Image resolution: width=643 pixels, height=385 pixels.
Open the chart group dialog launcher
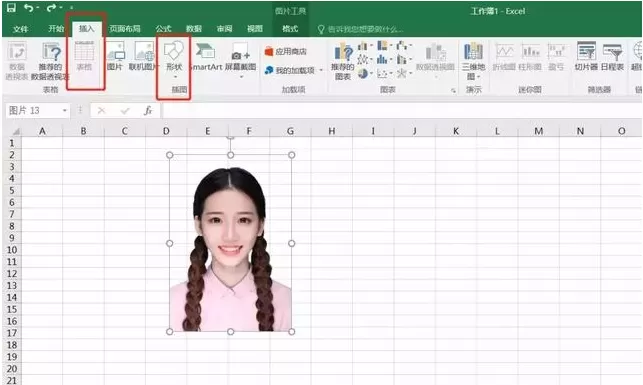click(453, 90)
